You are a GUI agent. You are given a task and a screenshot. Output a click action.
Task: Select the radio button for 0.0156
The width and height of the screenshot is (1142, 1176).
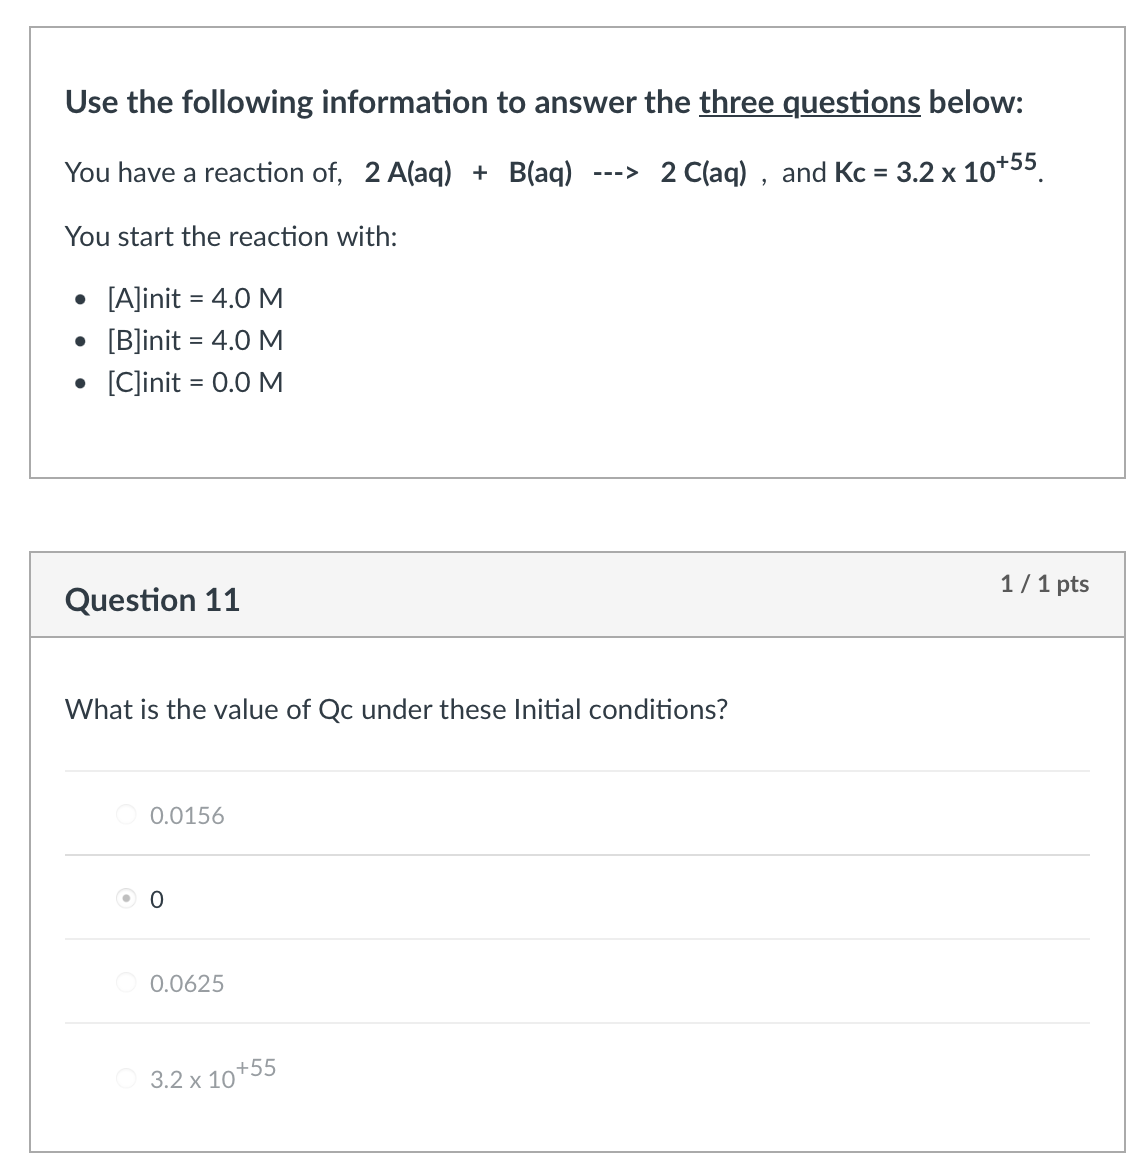124,814
